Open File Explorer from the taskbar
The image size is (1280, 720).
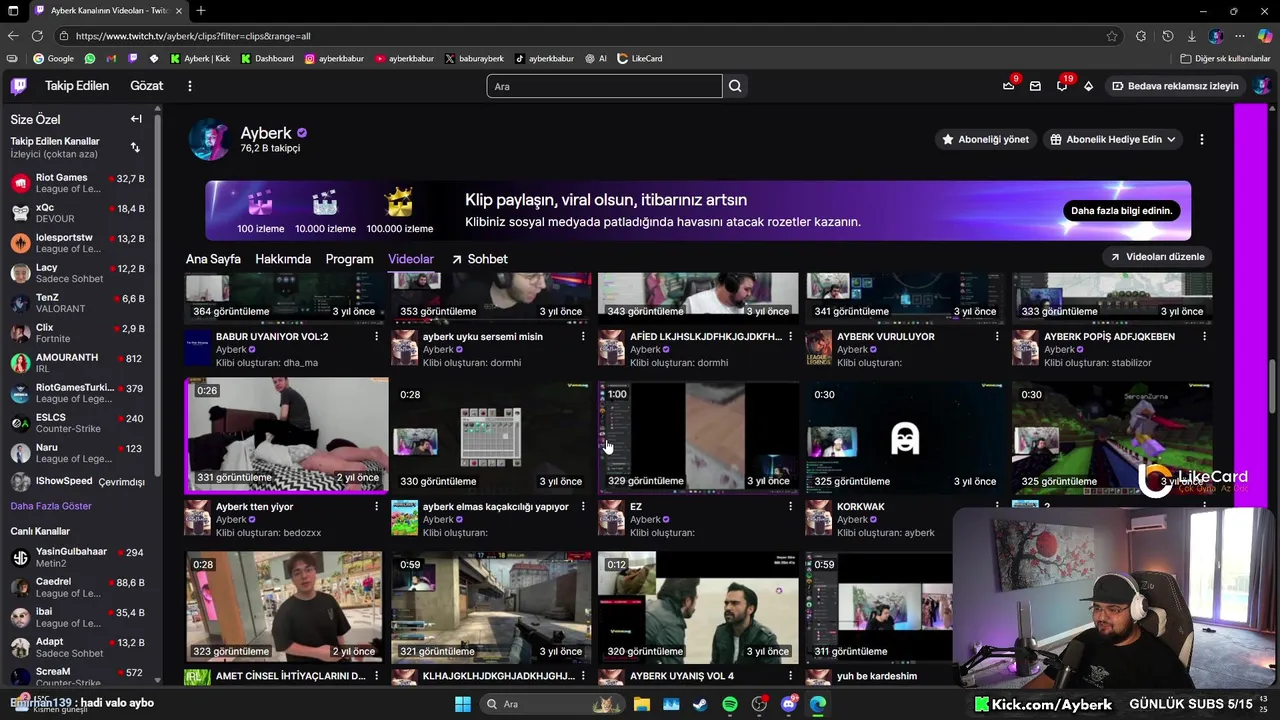click(641, 704)
